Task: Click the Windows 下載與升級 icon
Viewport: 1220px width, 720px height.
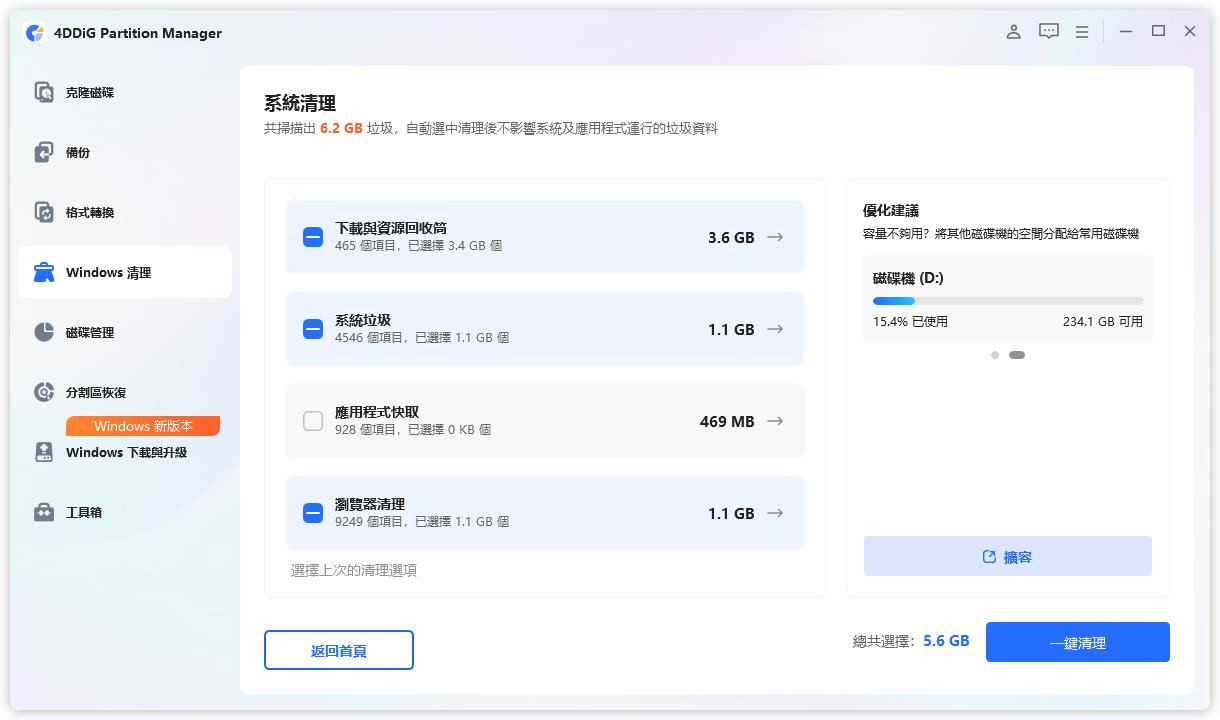Action: 44,452
